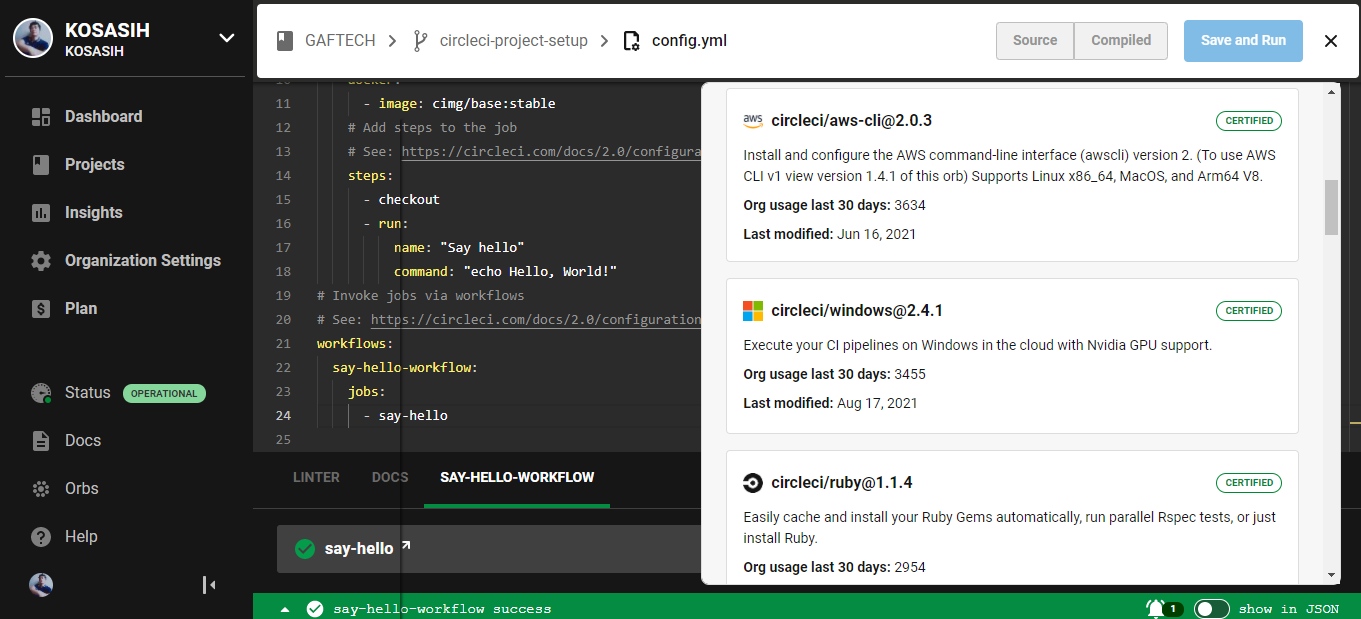Go to Projects in the sidebar
This screenshot has height=619, width=1361.
coord(95,165)
